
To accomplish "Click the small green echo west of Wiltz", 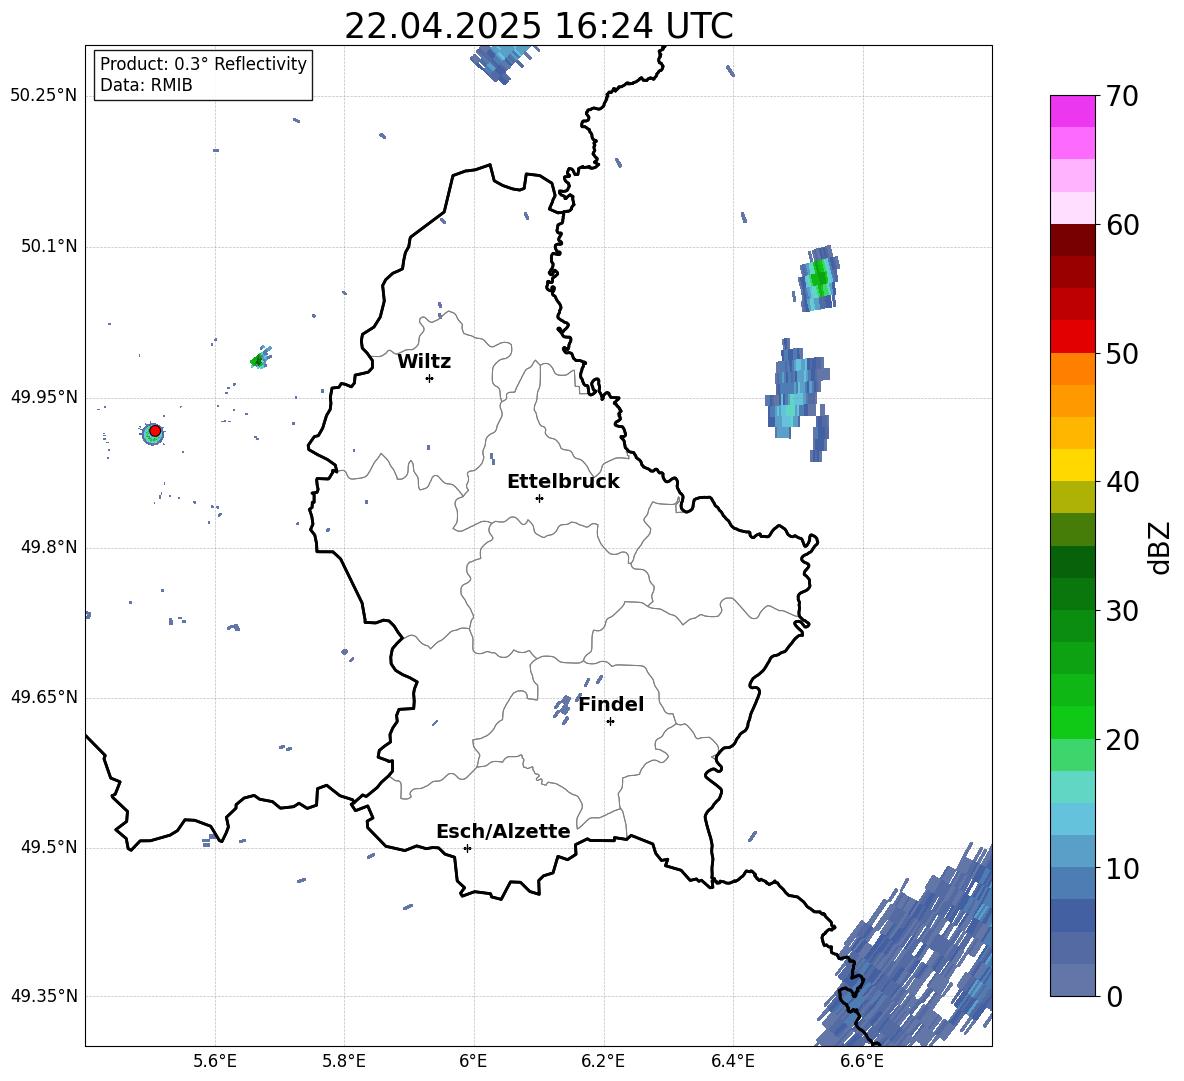I will [x=260, y=359].
